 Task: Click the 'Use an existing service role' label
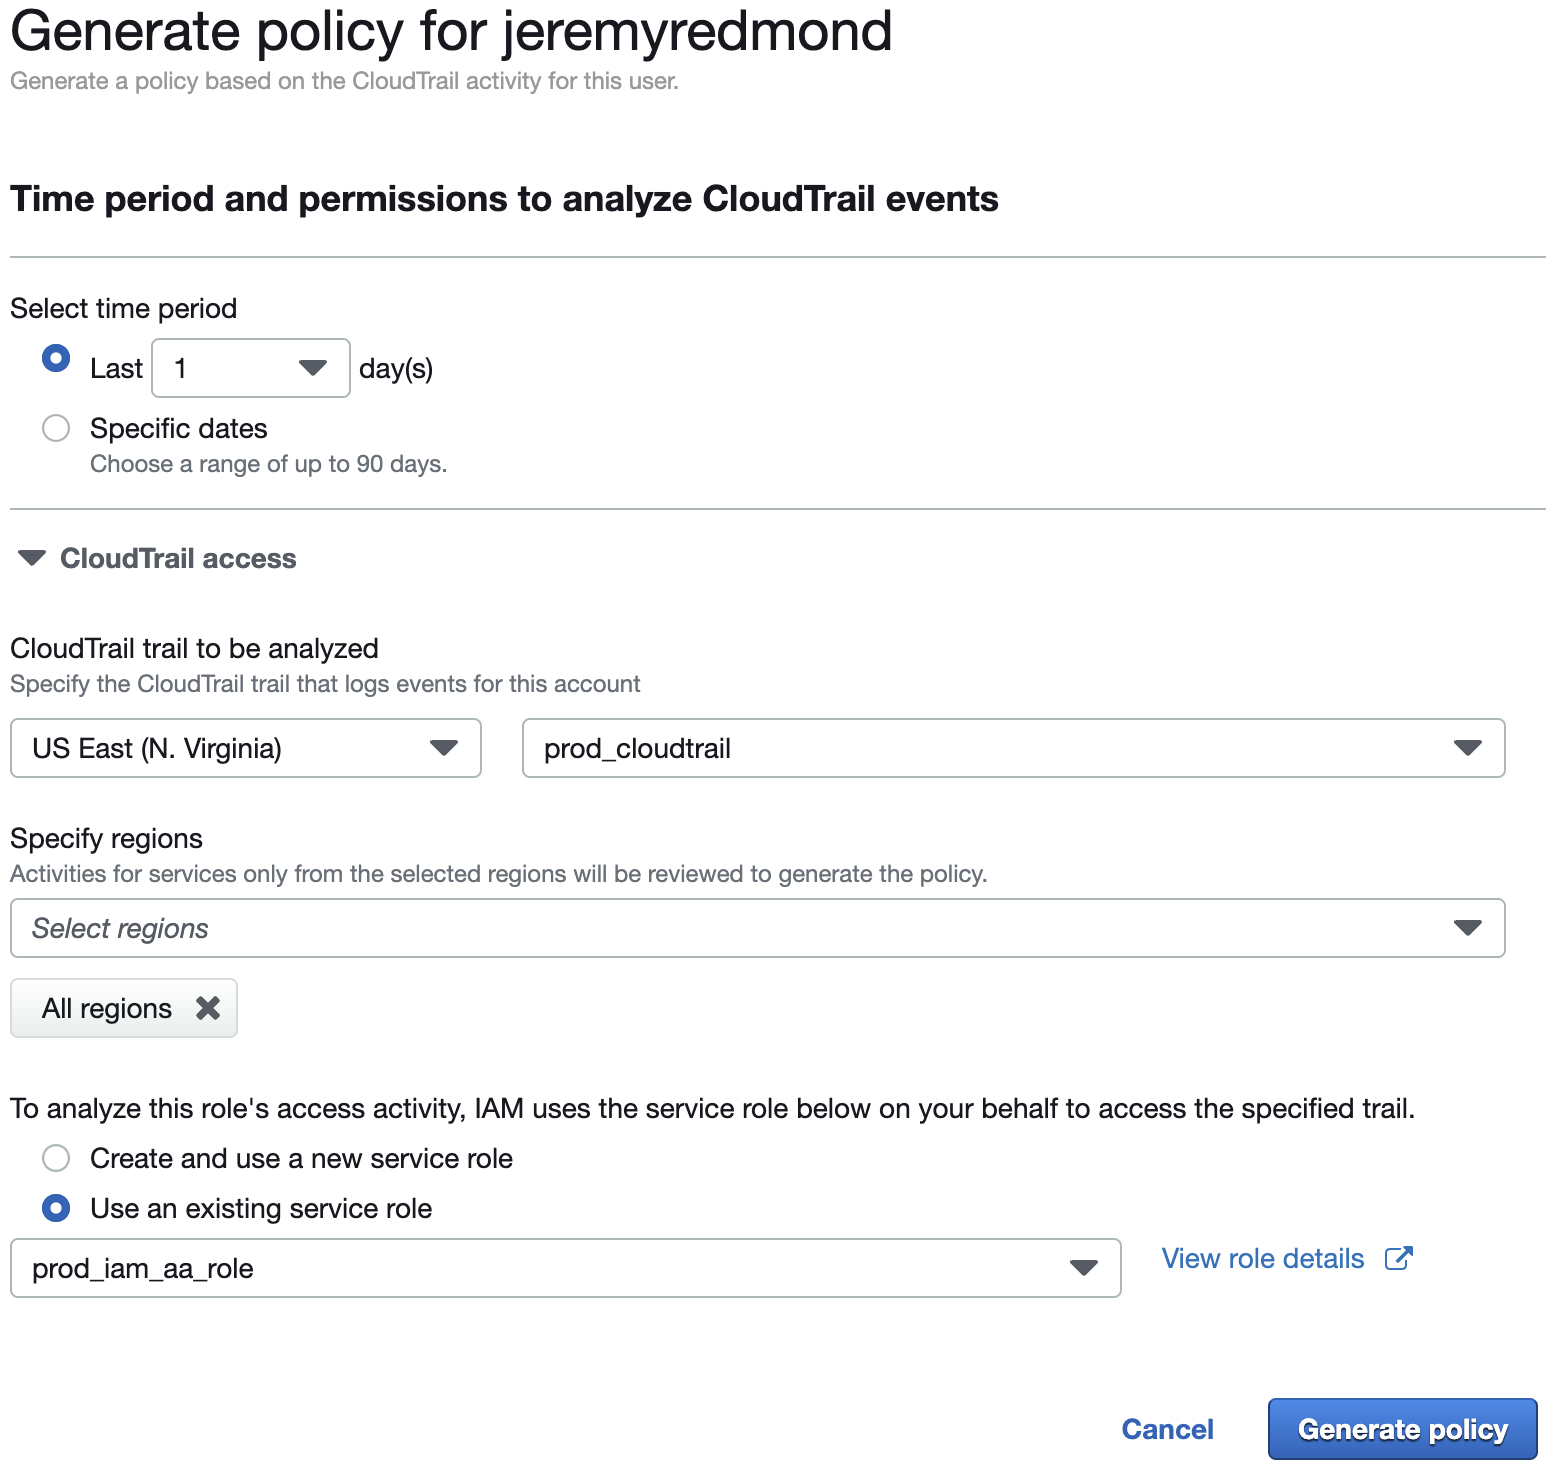tap(261, 1208)
